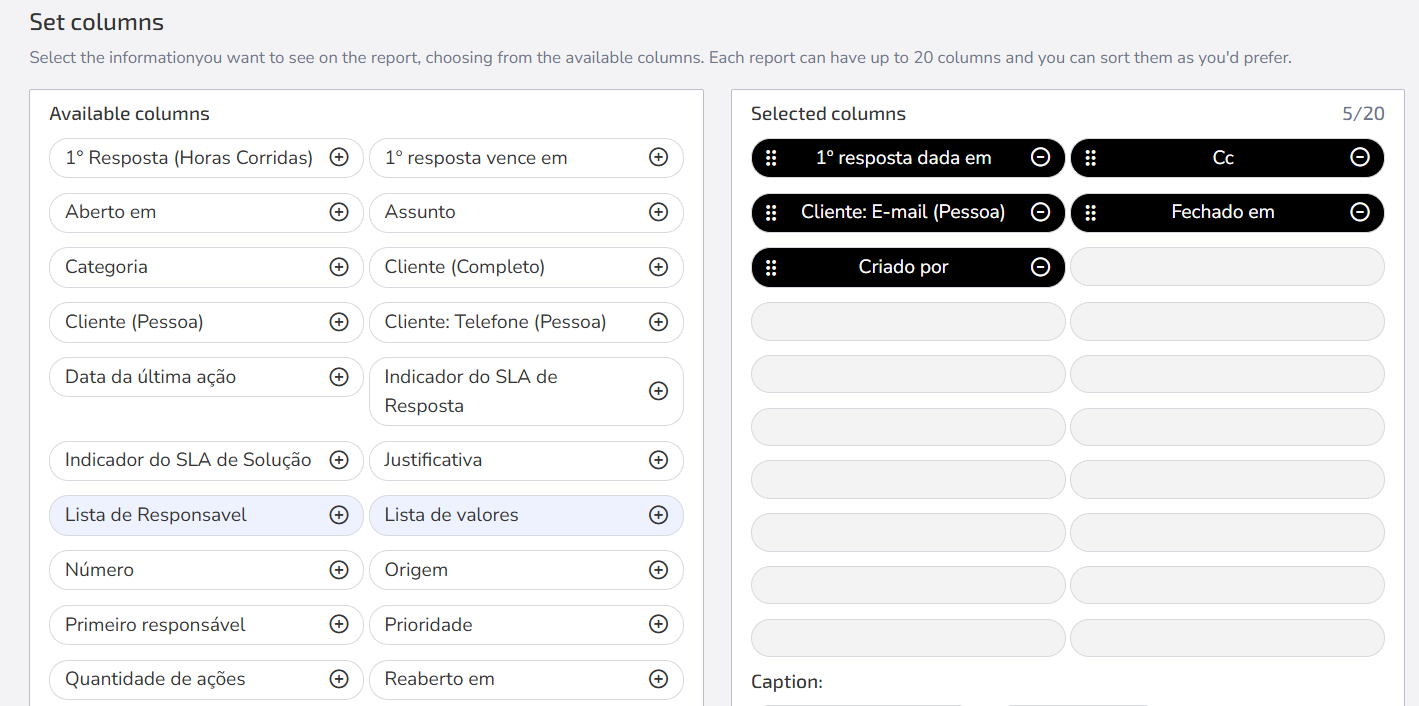Click drag handle dots on 'Cc' chip
This screenshot has height=706, width=1419.
1090,158
